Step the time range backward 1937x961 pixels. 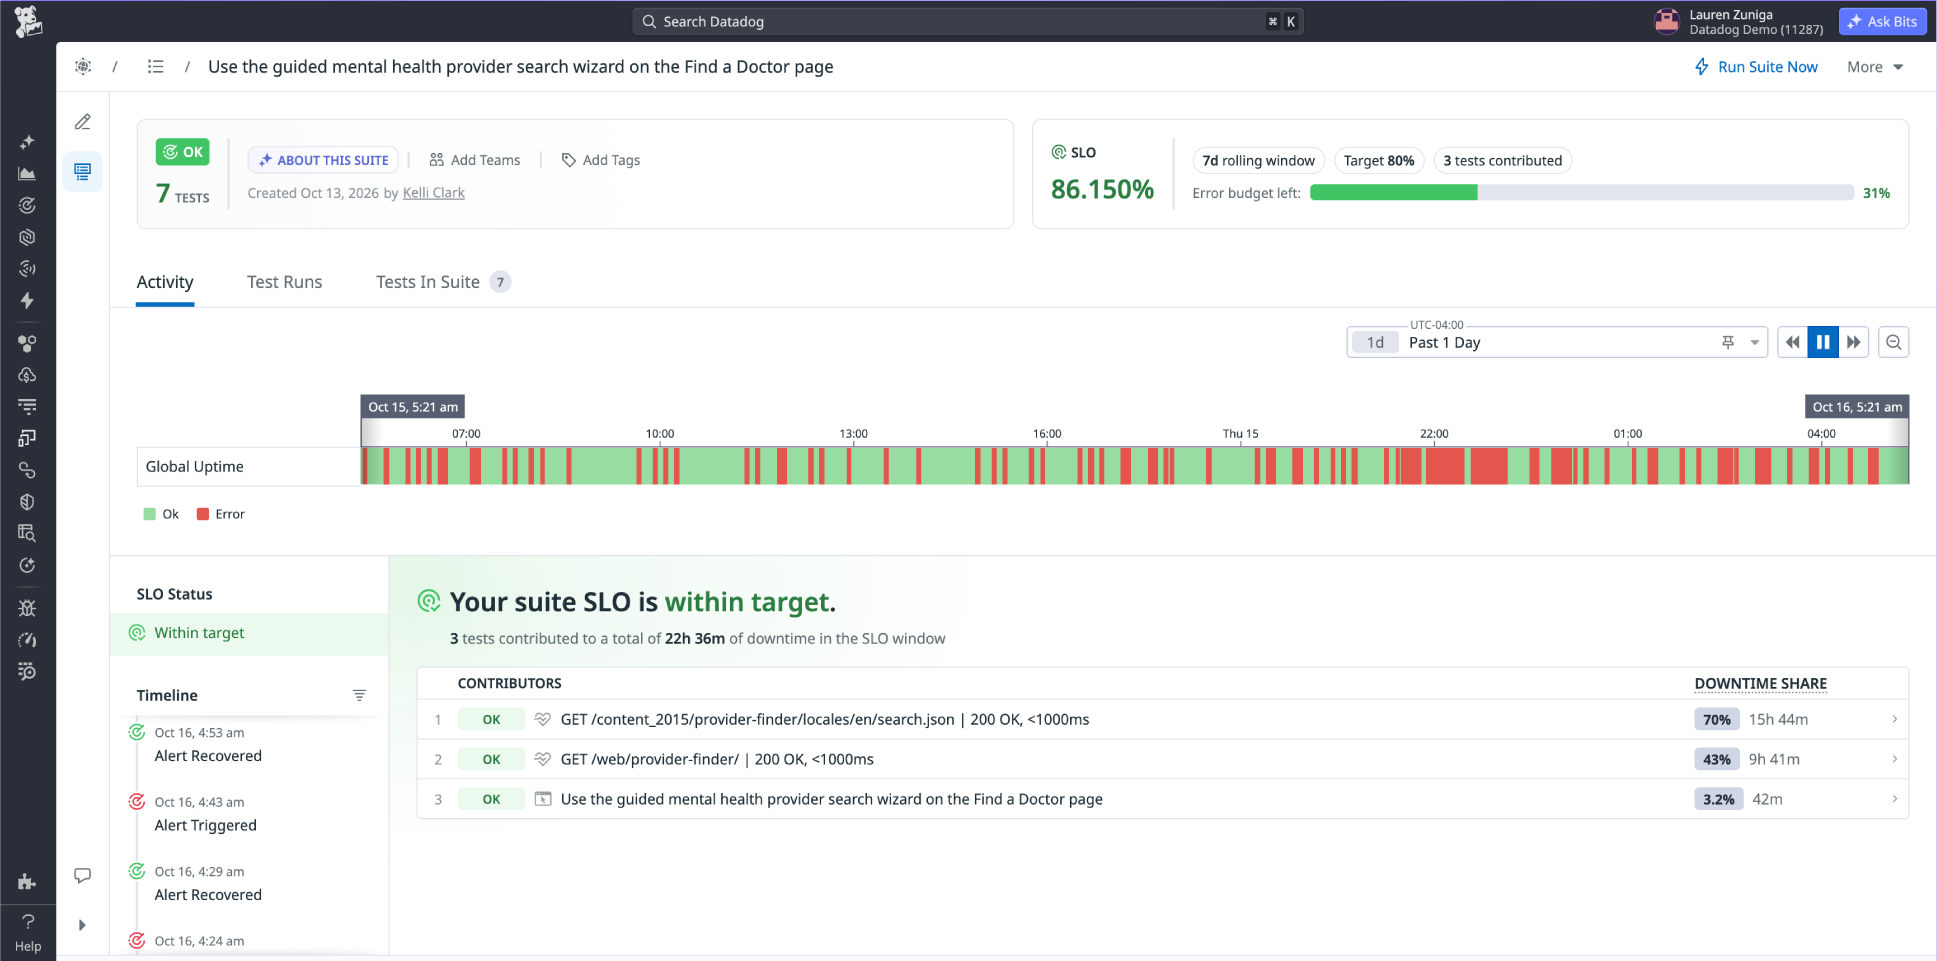(1793, 342)
